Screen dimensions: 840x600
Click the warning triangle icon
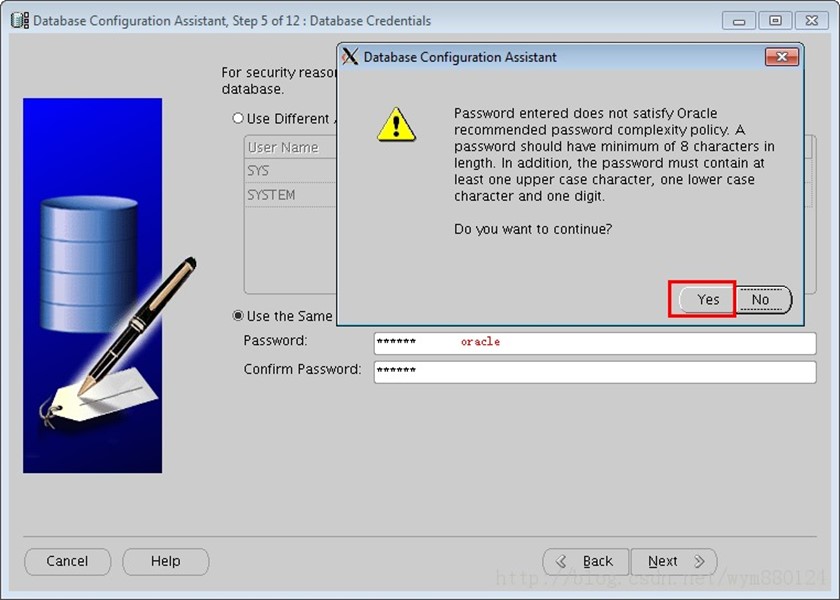396,124
